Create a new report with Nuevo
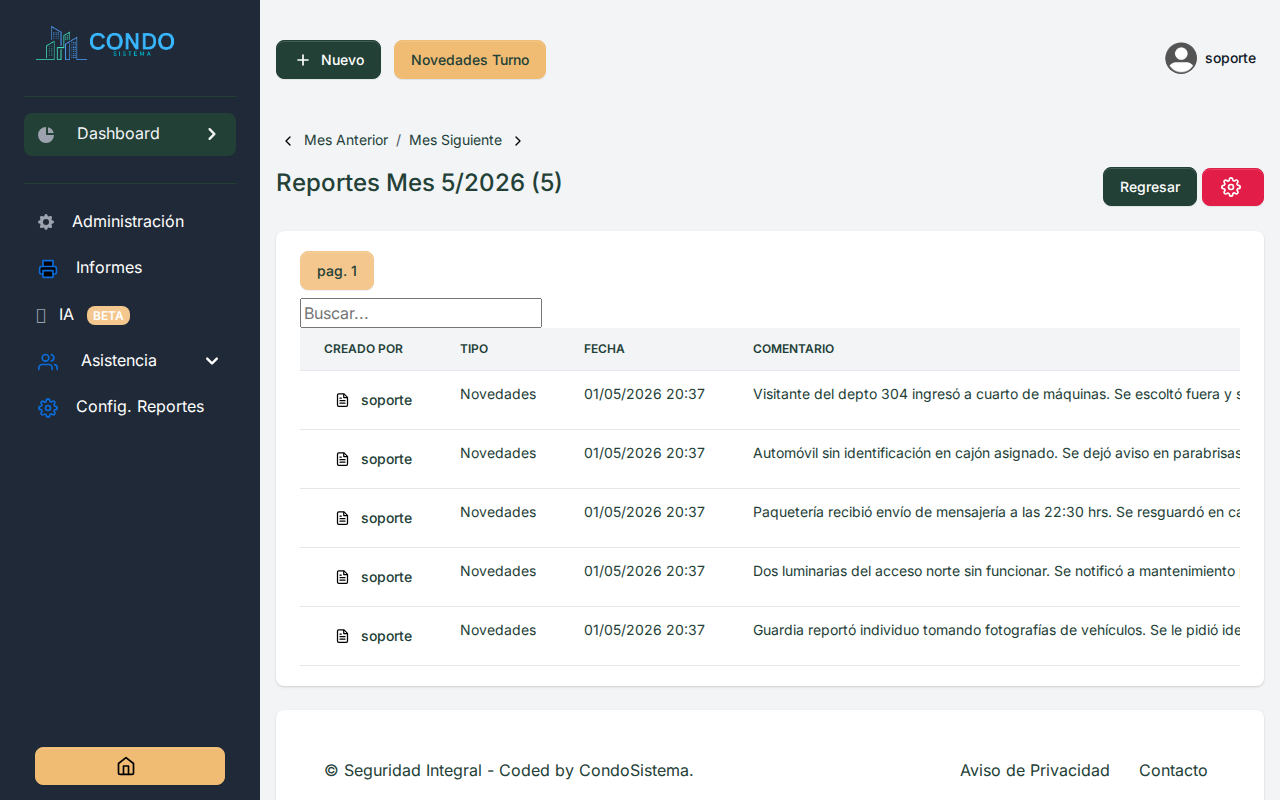Image resolution: width=1280 pixels, height=800 pixels. point(328,60)
